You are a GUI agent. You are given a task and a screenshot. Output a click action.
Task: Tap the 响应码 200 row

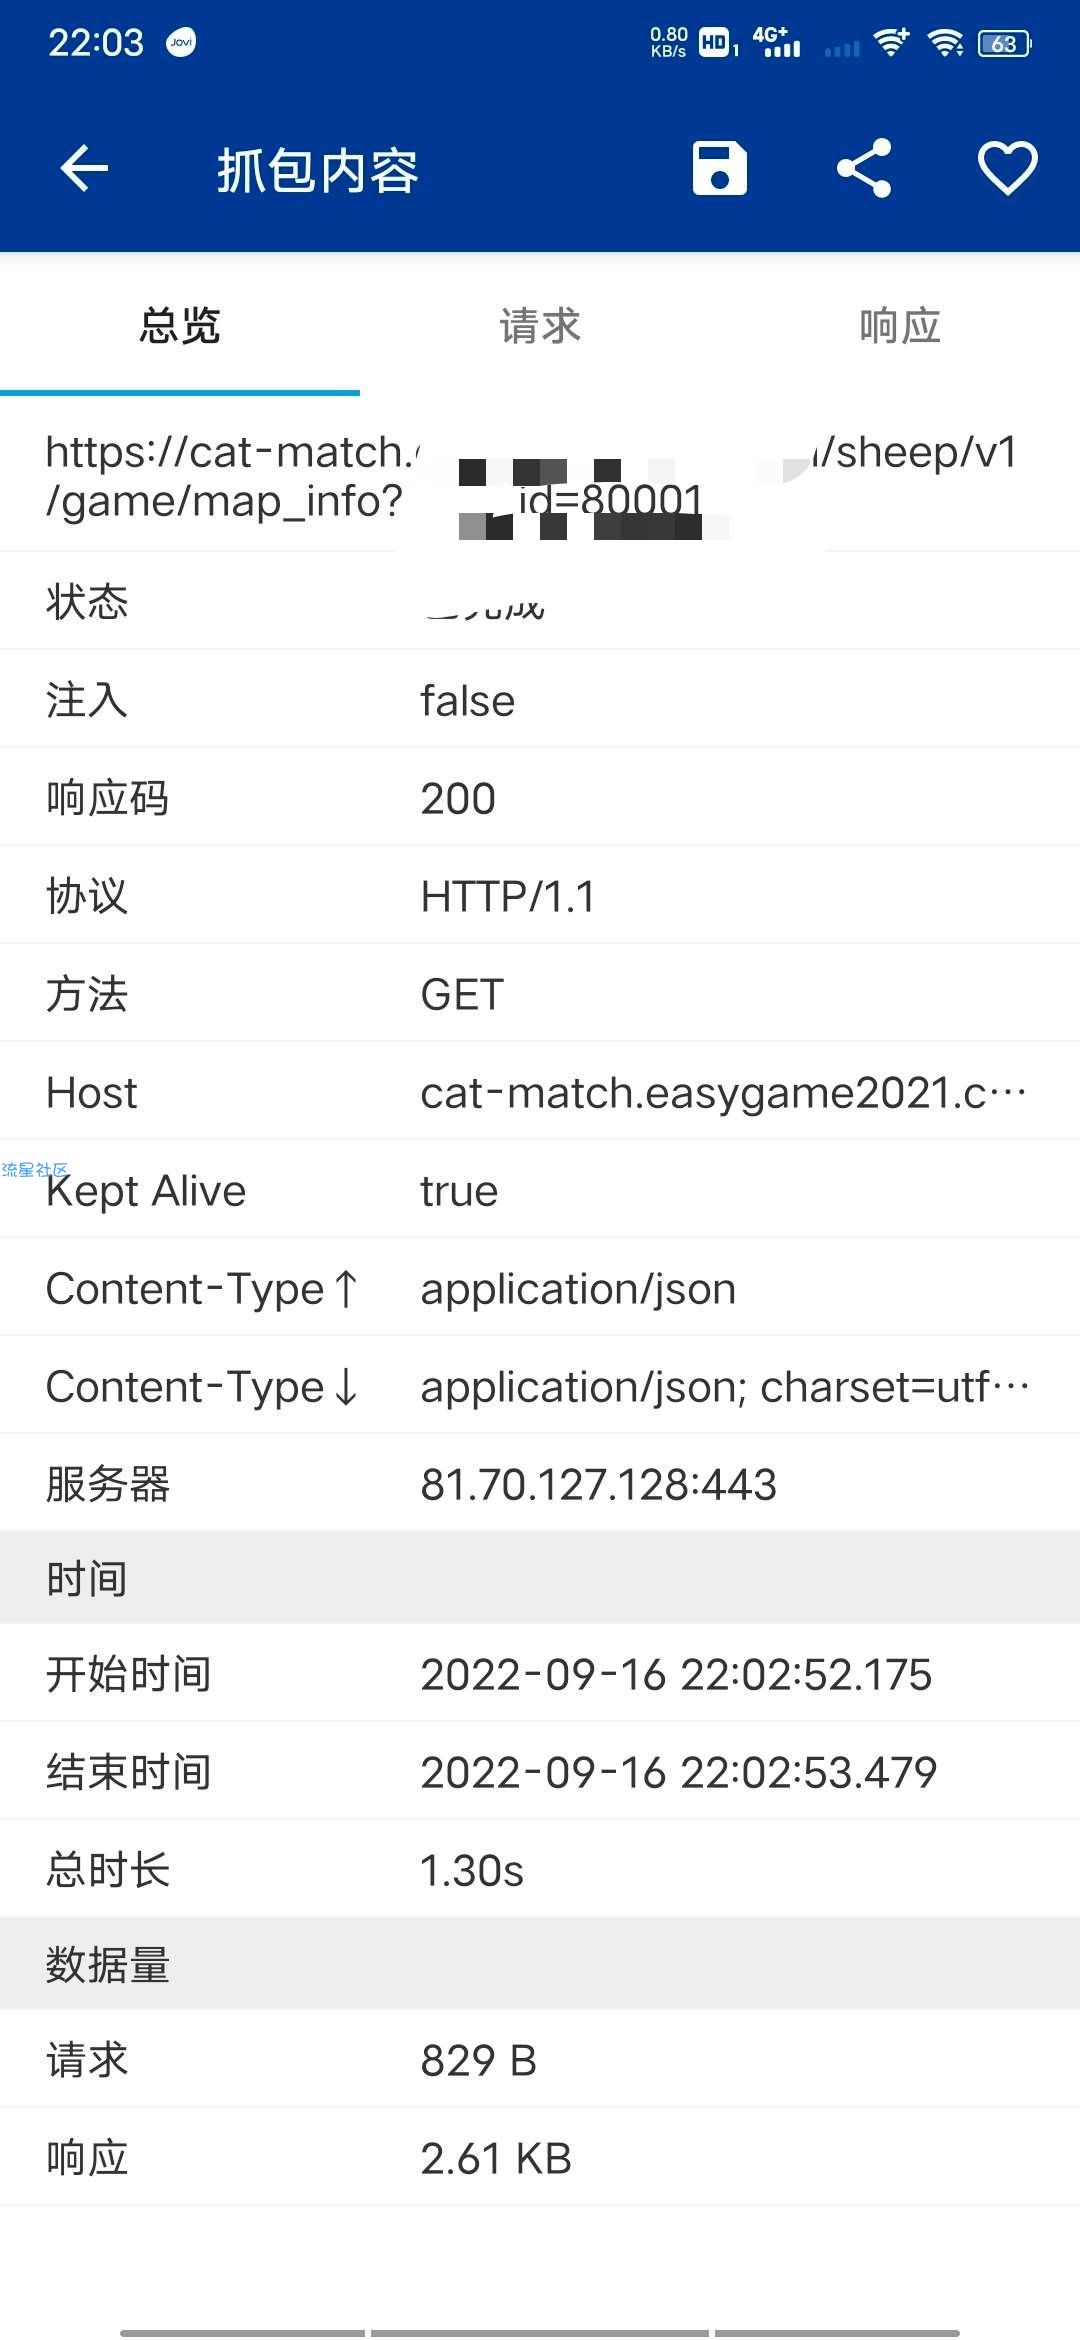(x=540, y=798)
